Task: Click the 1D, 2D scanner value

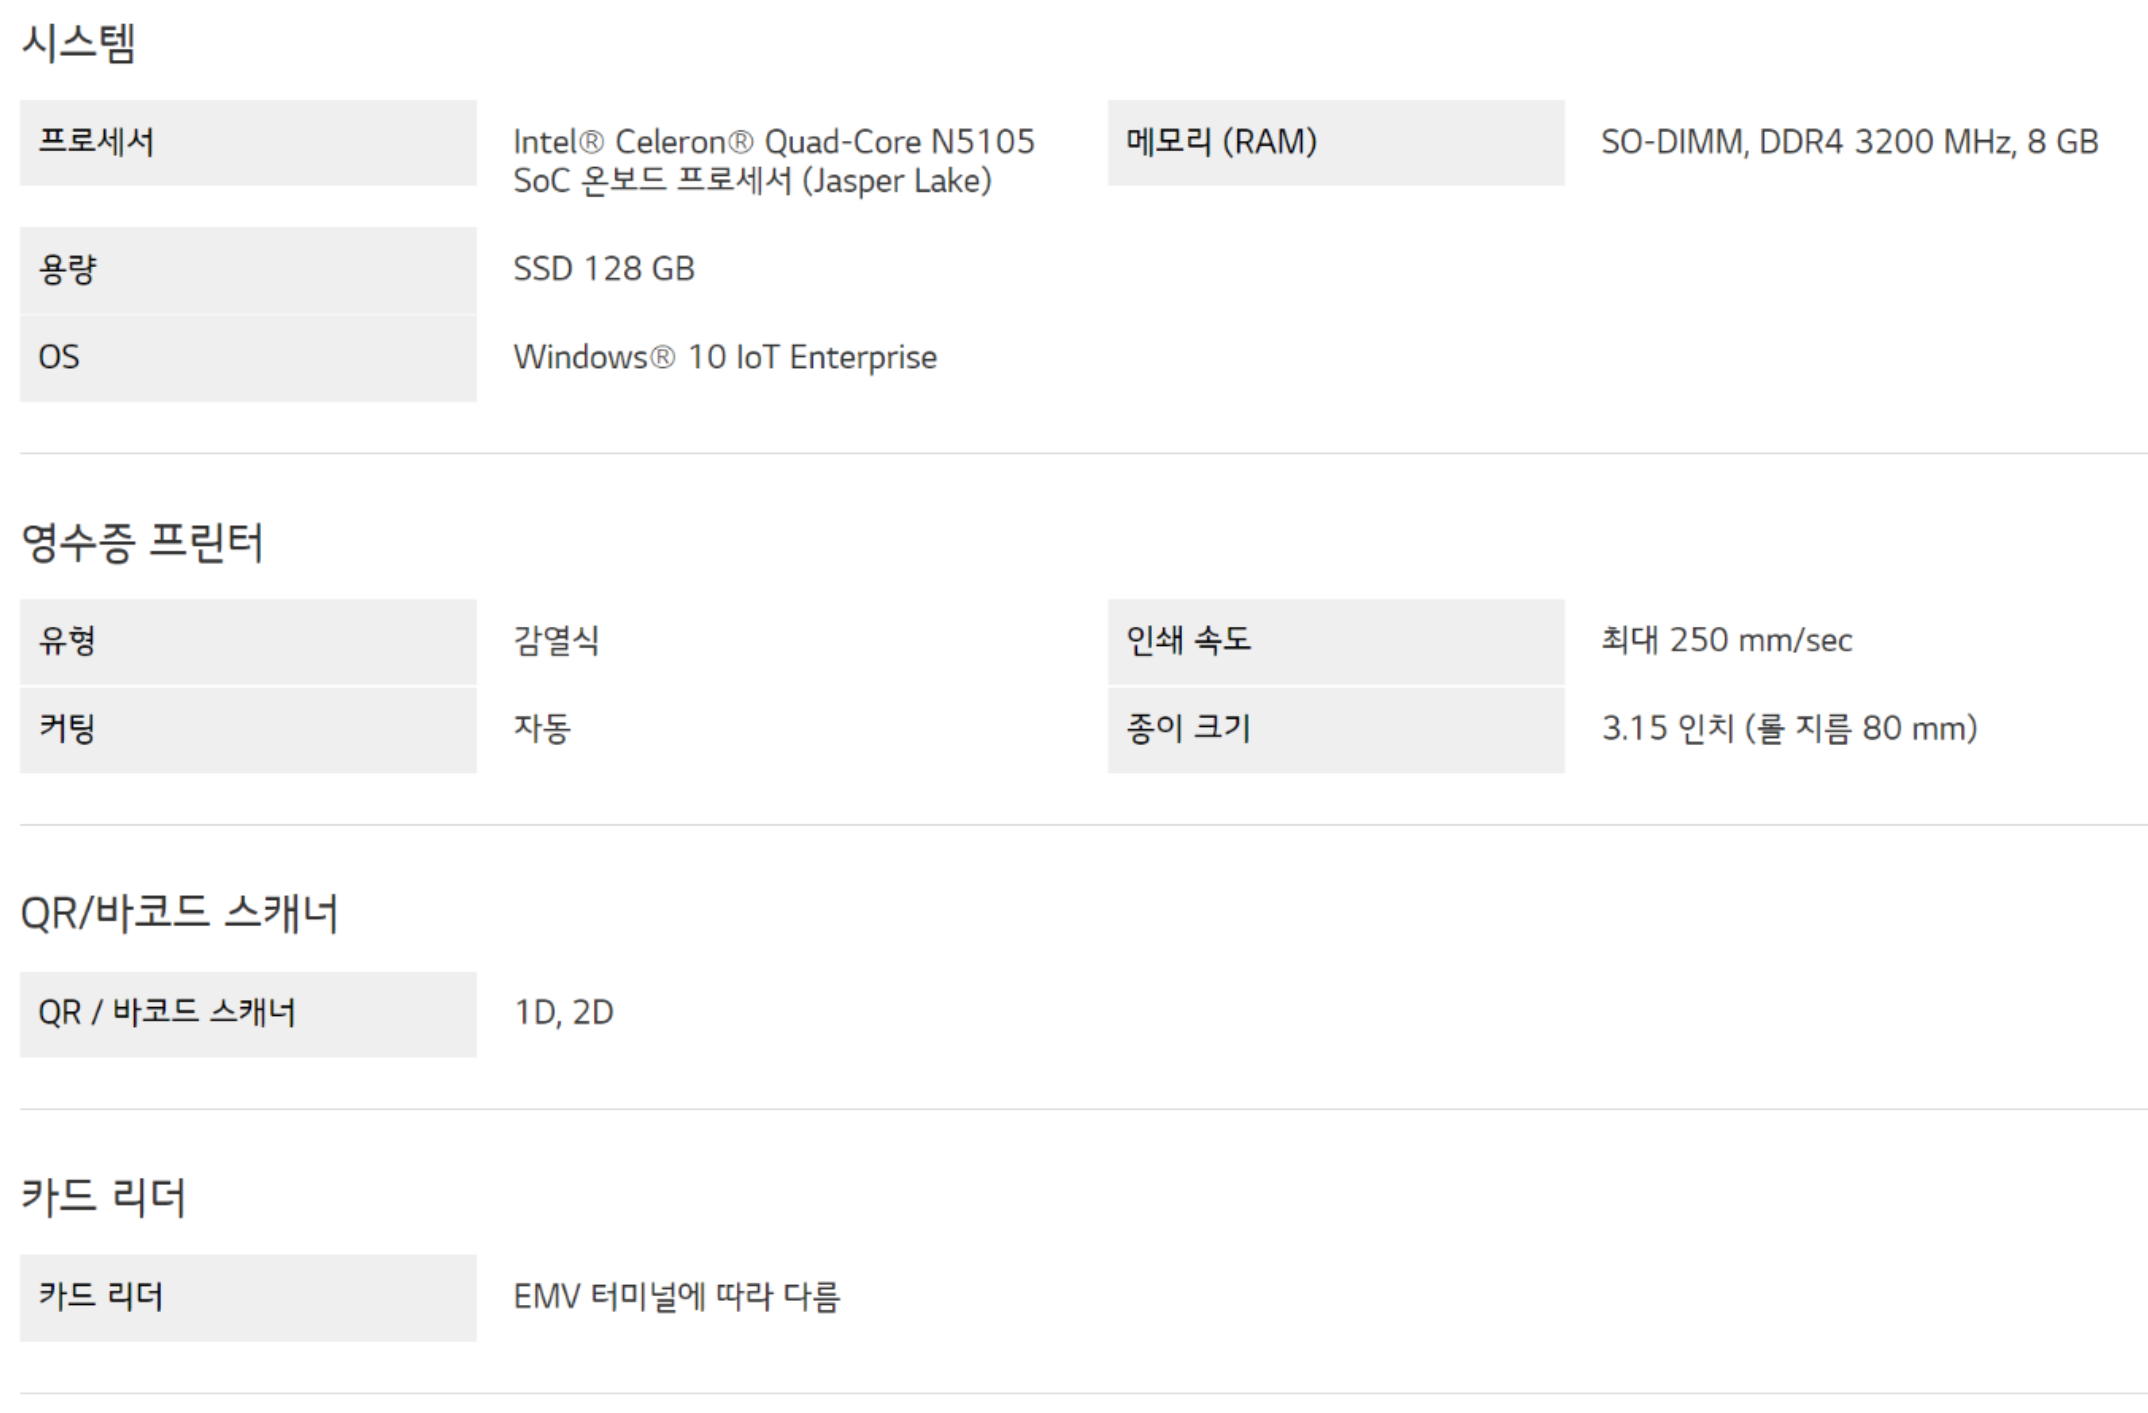Action: pos(563,1013)
